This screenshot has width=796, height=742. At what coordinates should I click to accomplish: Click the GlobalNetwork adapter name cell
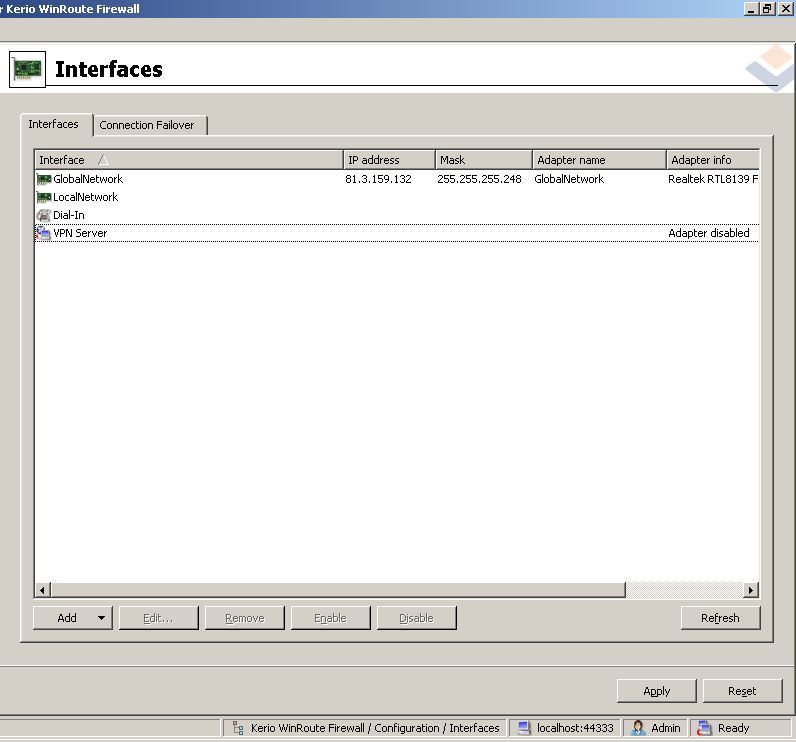click(x=569, y=179)
